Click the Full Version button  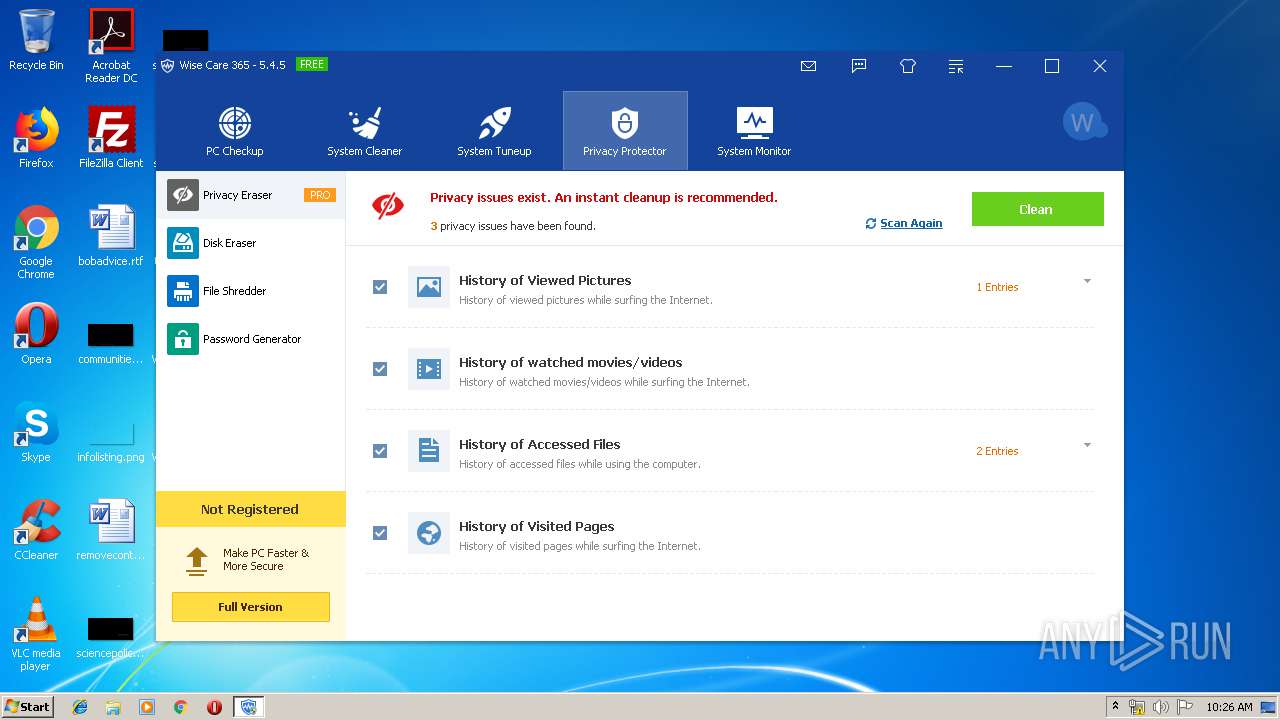point(250,607)
